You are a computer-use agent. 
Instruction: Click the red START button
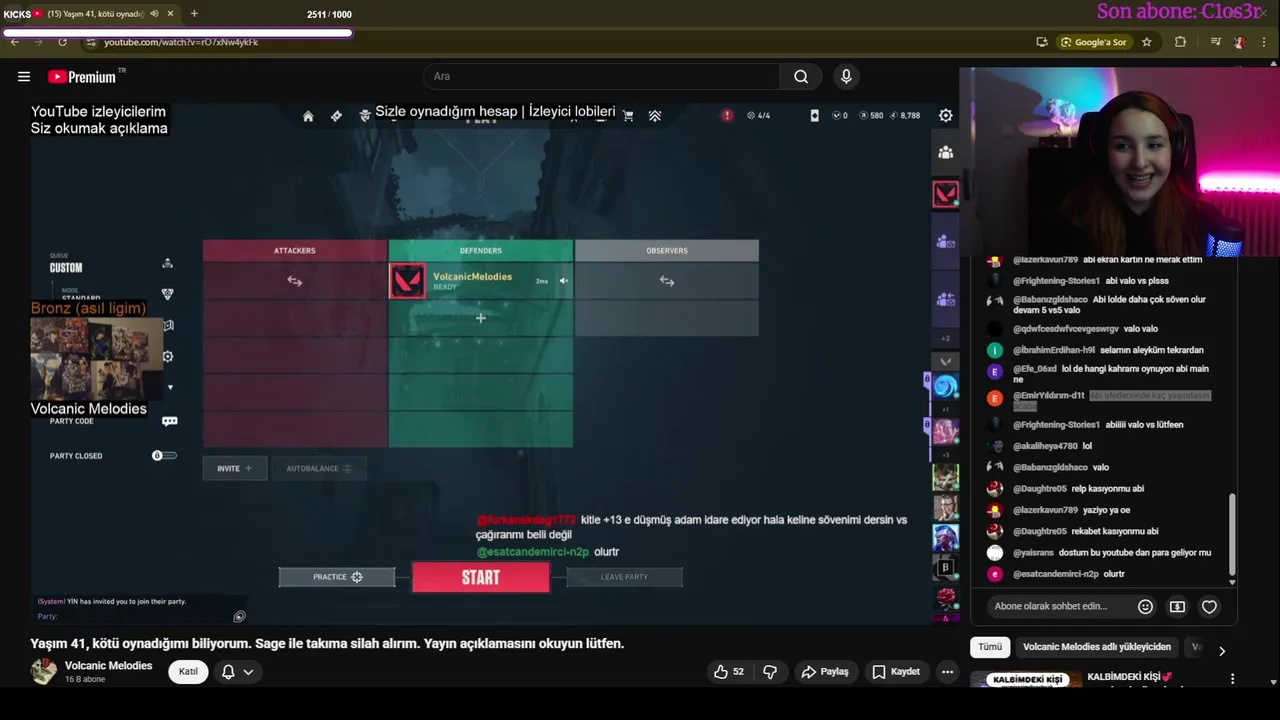[x=480, y=577]
